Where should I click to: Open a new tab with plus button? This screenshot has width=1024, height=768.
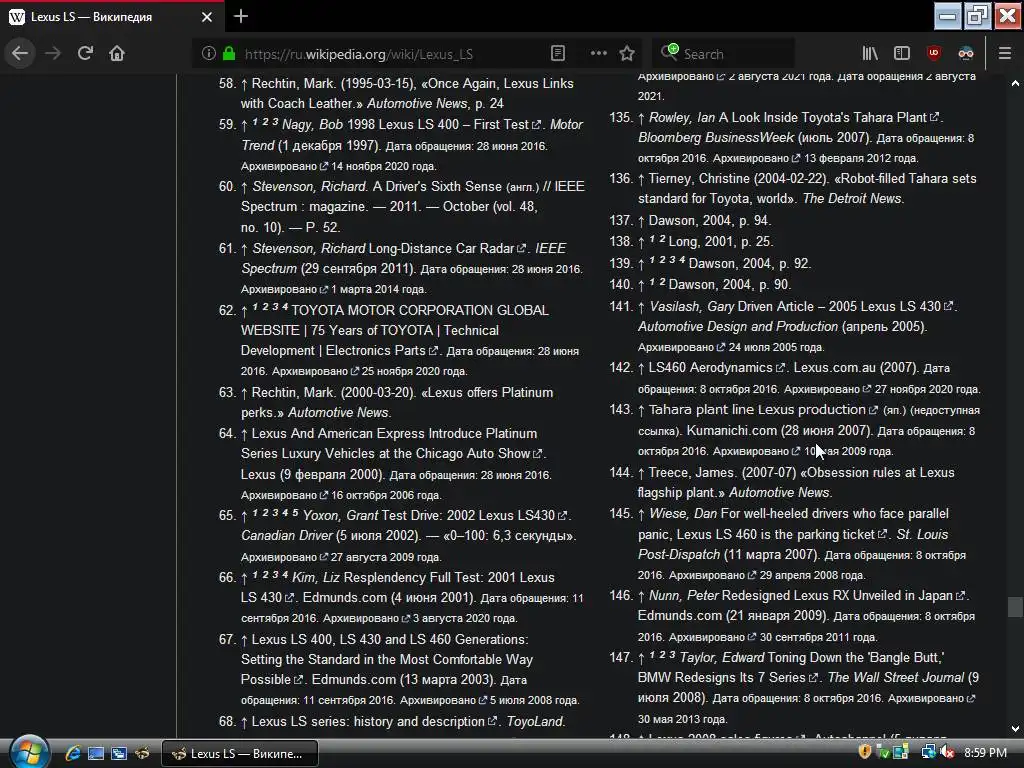coord(240,16)
